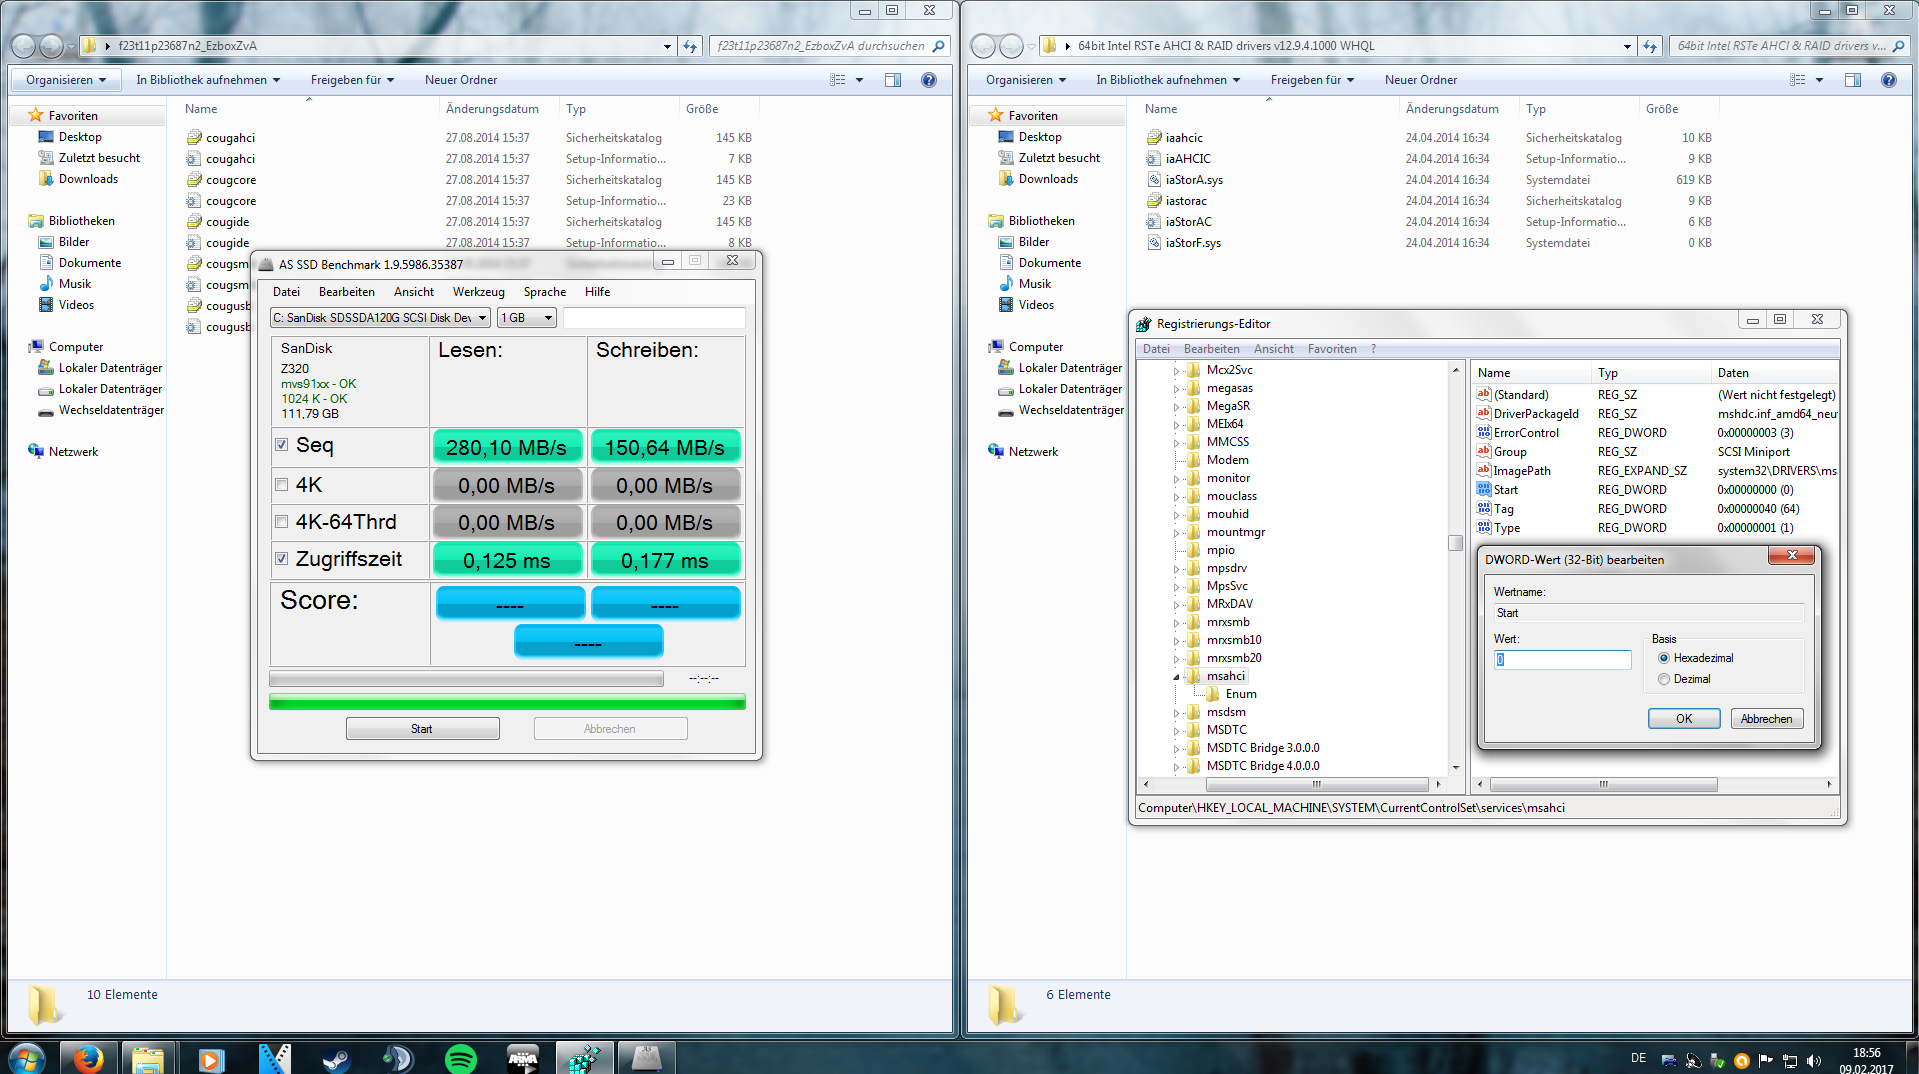Go back in the left Explorer window
Viewport: 1919px width, 1074px height.
pyautogui.click(x=23, y=46)
